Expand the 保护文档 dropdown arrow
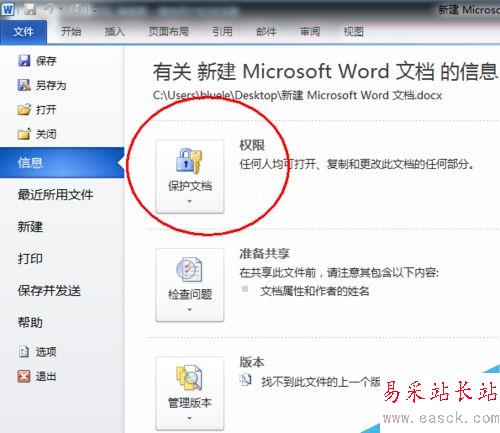The image size is (500, 433). pyautogui.click(x=189, y=202)
